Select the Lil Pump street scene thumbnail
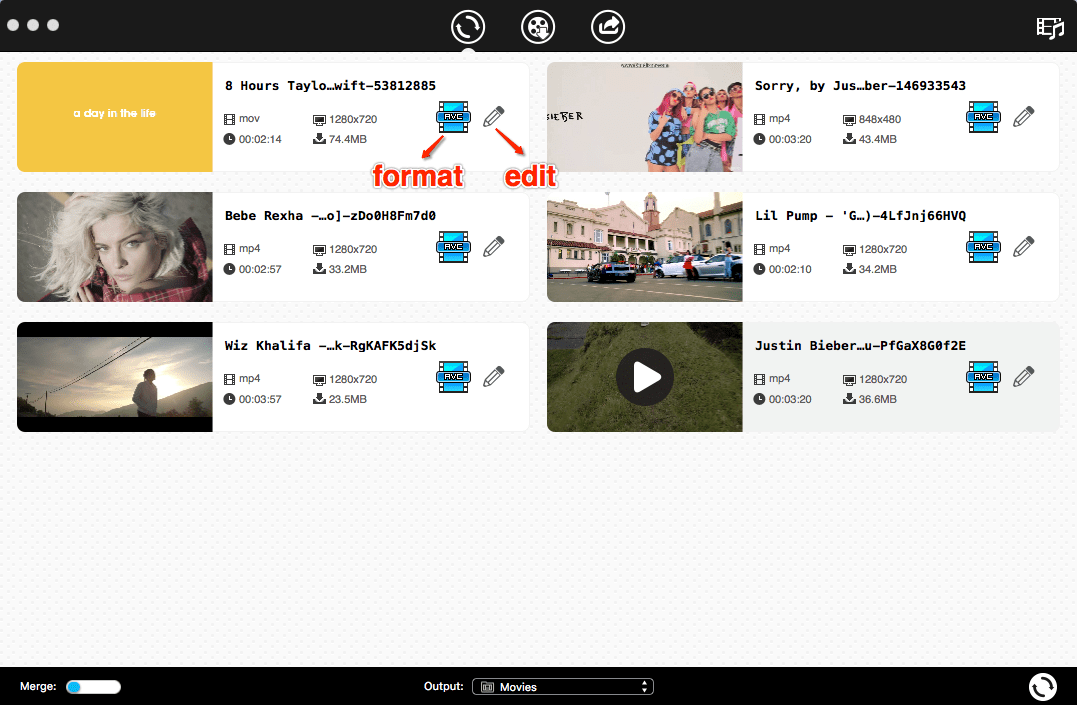Viewport: 1077px width, 705px height. [x=645, y=247]
